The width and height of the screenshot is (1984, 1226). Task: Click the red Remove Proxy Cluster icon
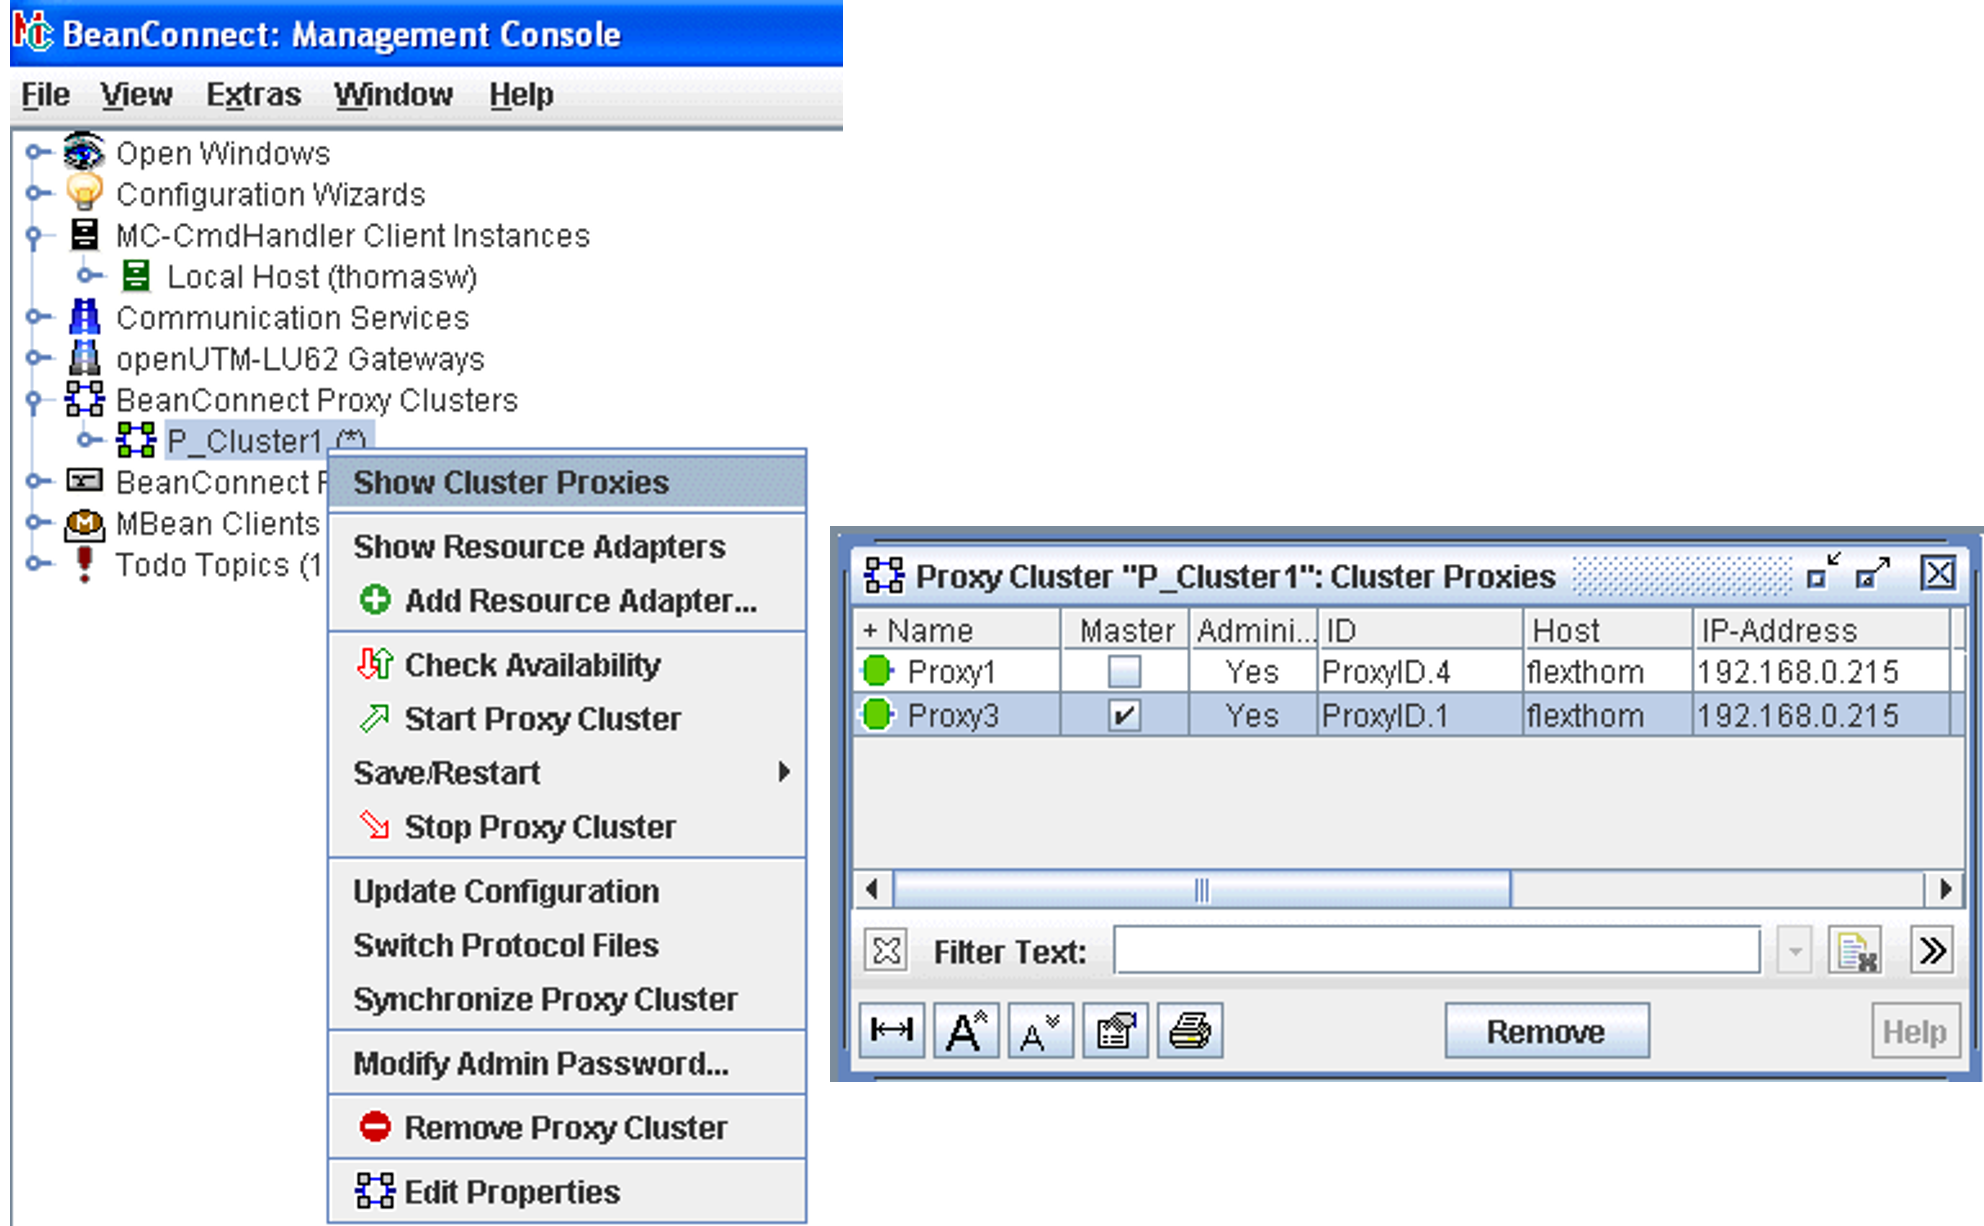click(375, 1127)
